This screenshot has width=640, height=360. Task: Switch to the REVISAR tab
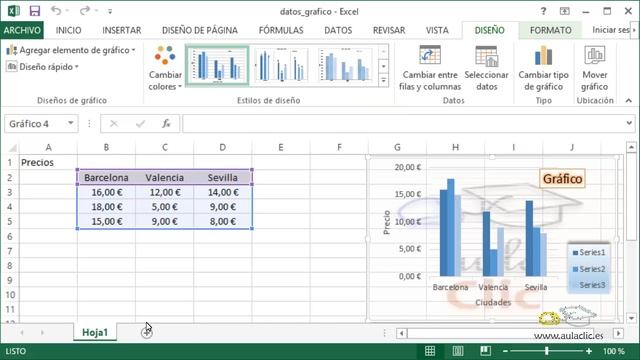[389, 30]
